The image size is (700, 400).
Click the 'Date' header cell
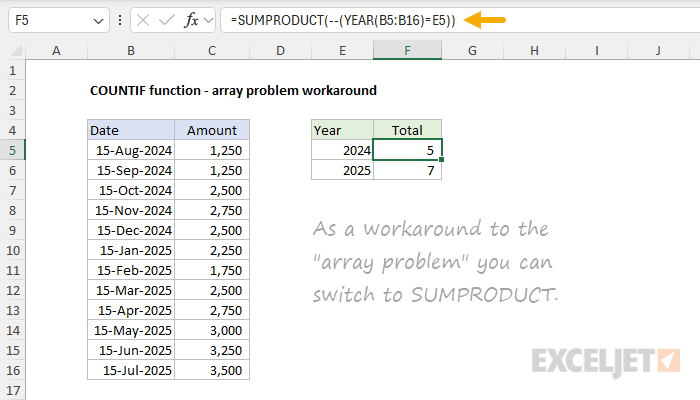tap(131, 130)
